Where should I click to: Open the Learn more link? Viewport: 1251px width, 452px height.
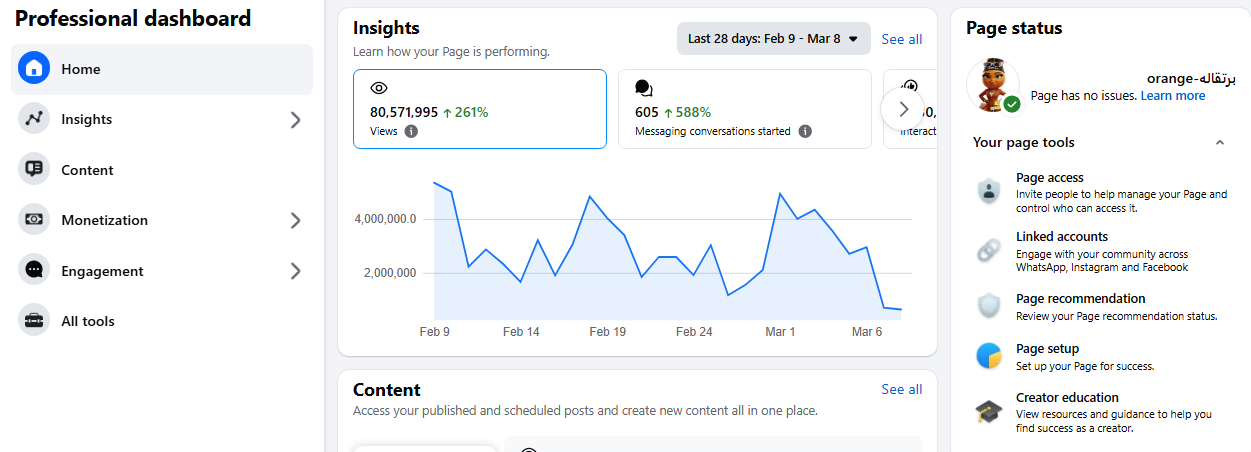(1172, 96)
